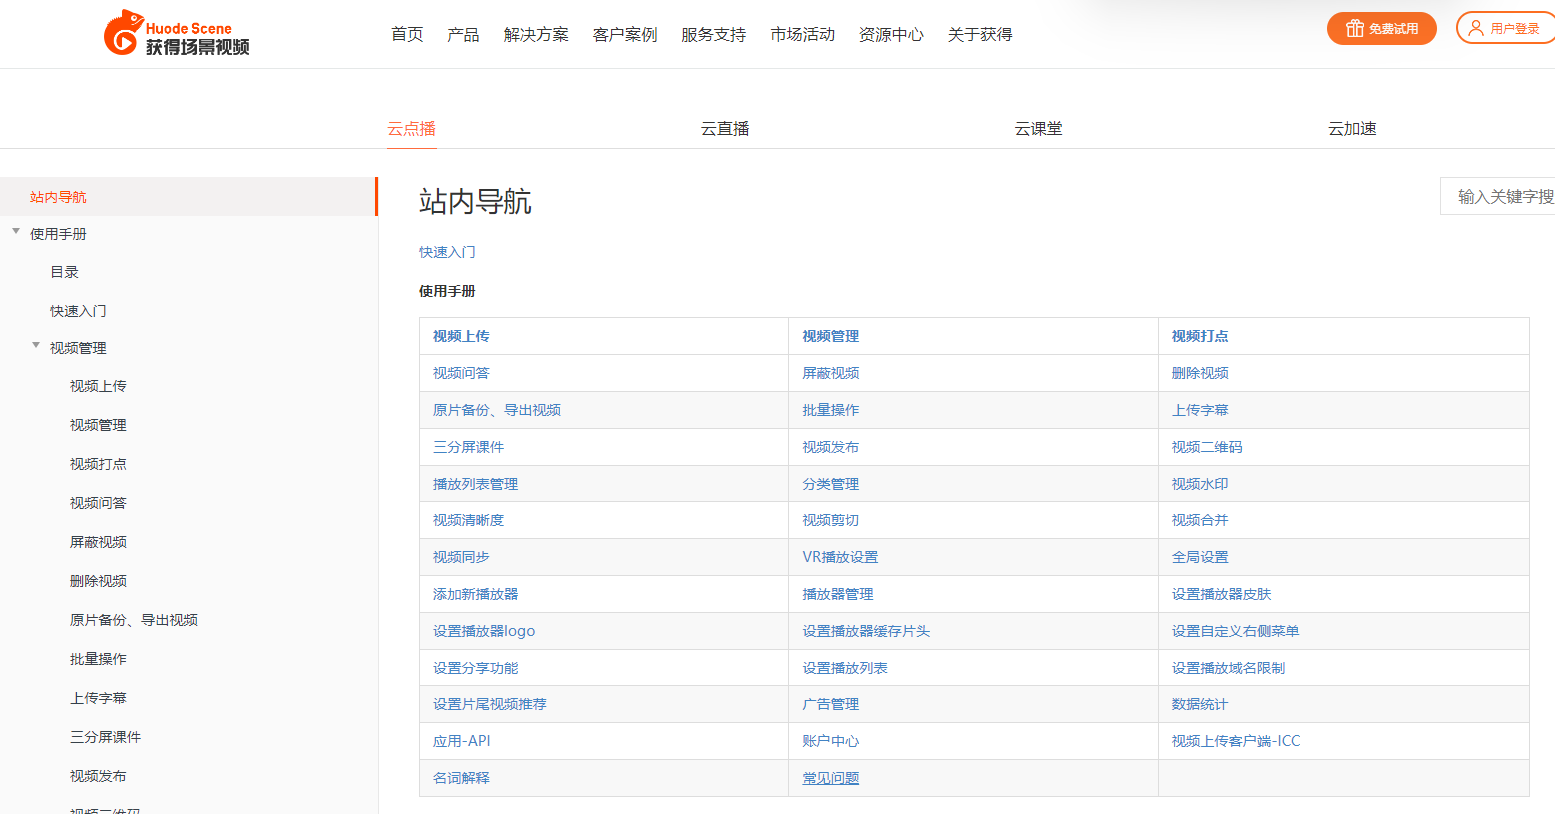1555x814 pixels.
Task: Open the 视频水印 table link
Action: point(1200,484)
